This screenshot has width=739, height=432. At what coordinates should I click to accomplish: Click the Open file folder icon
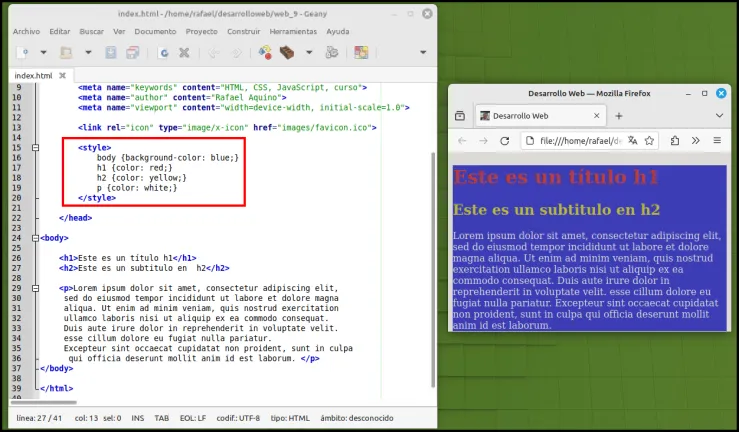pos(66,52)
